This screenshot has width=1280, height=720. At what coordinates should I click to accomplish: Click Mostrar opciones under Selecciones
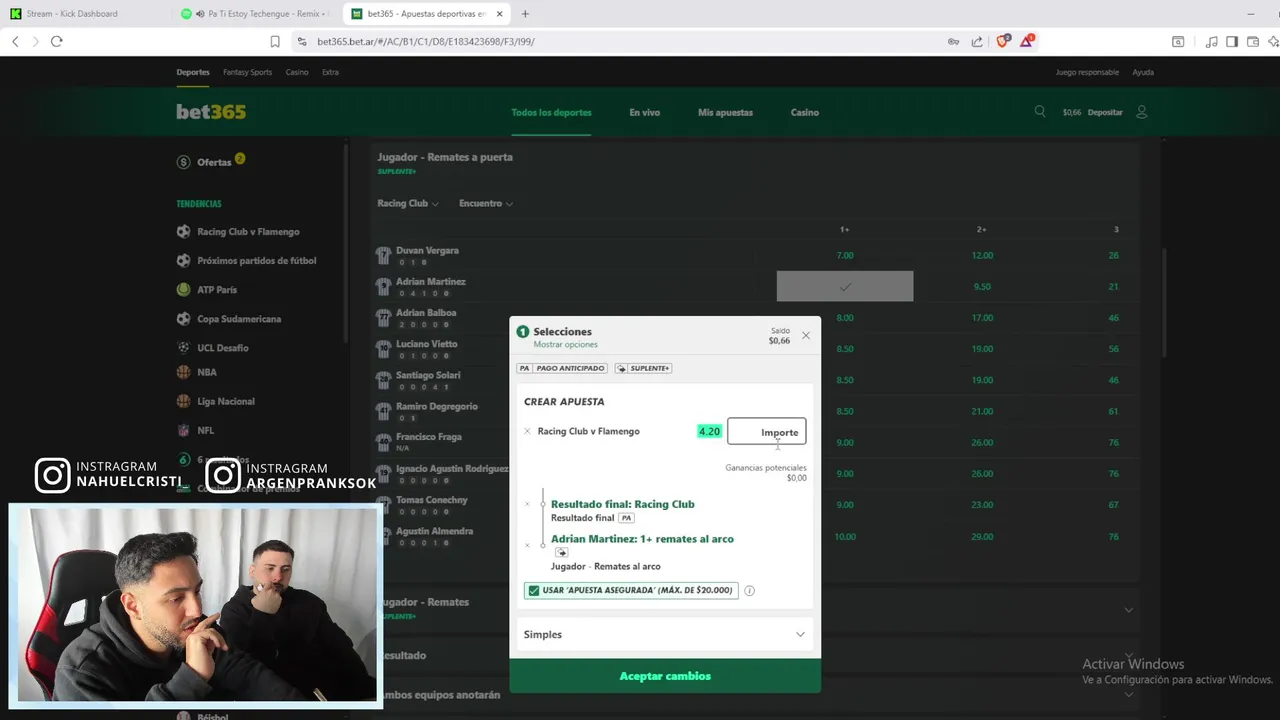pos(565,344)
